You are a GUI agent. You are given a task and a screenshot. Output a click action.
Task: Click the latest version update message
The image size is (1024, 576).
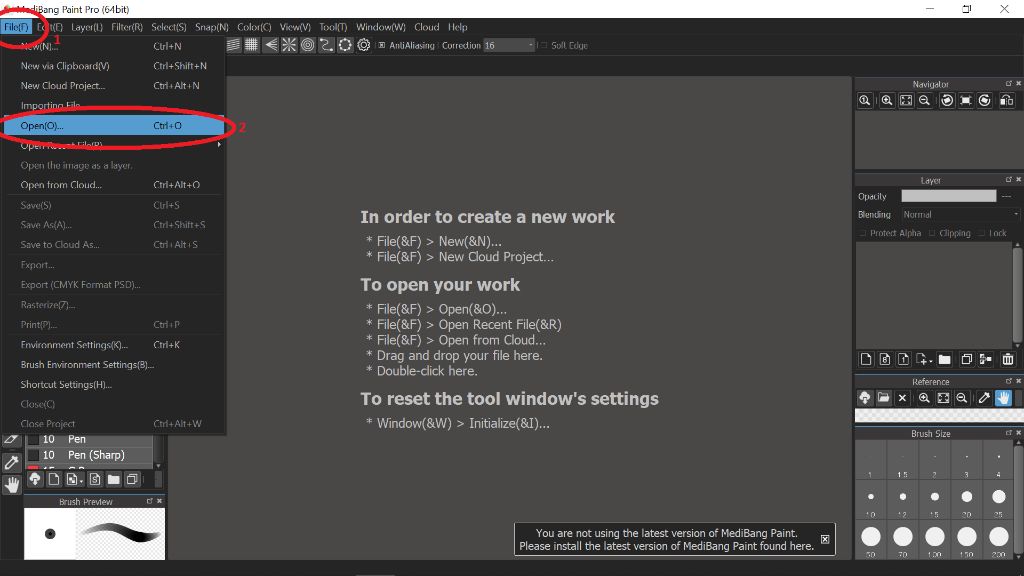(x=666, y=539)
